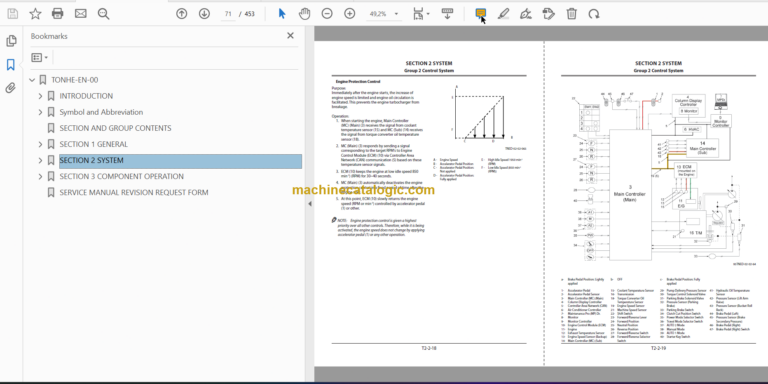
Task: Click Main Controller (Main) block in diagram
Action: 630,194
